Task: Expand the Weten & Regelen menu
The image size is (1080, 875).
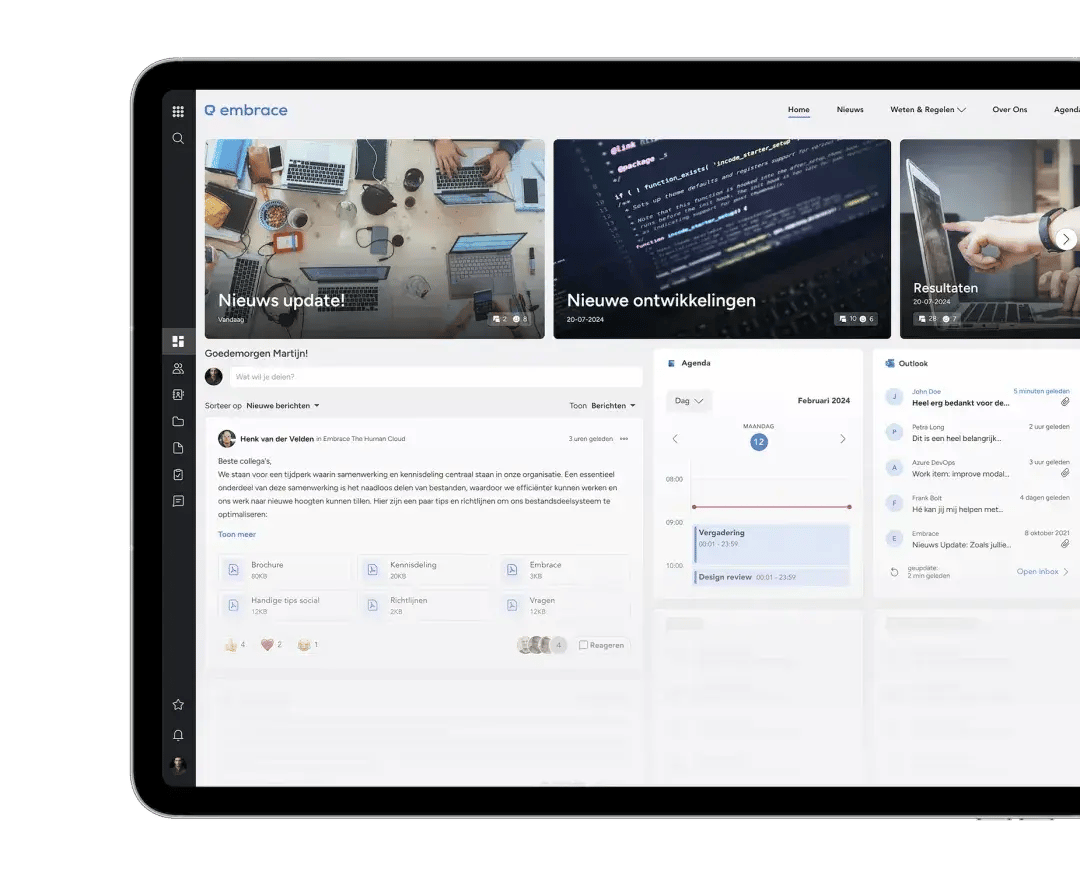Action: click(x=927, y=110)
